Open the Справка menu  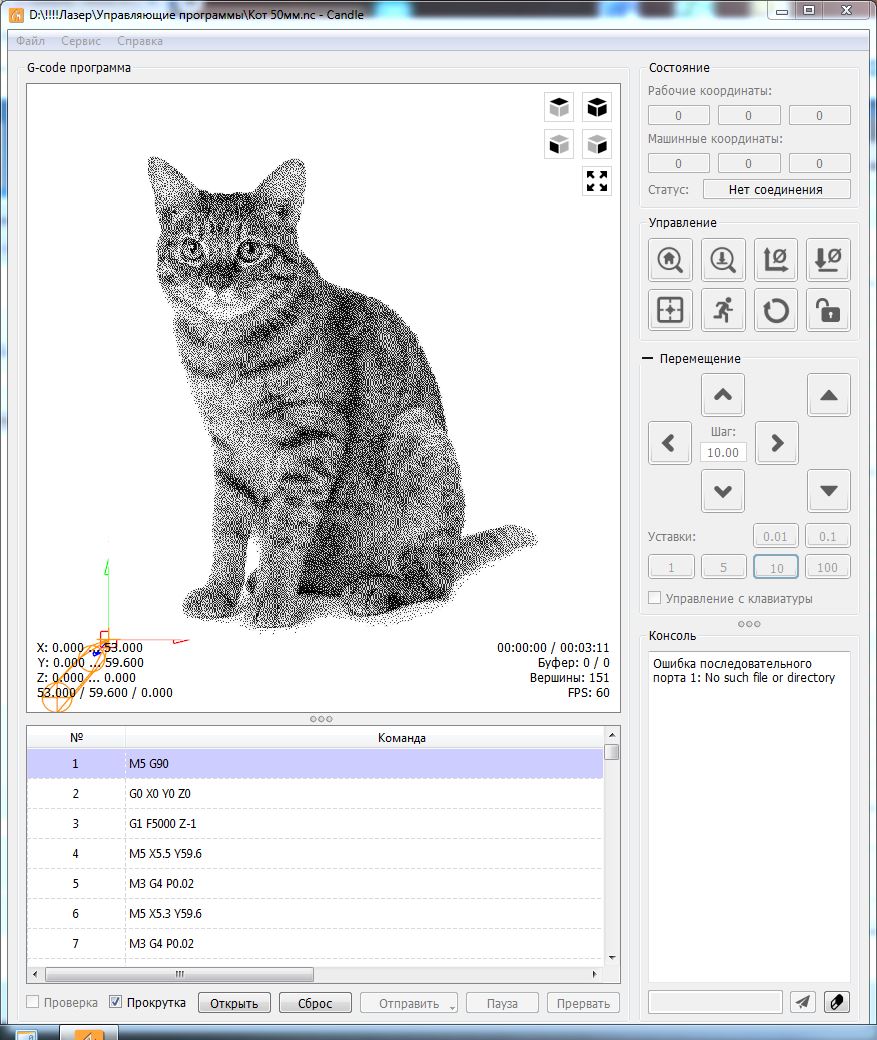pyautogui.click(x=140, y=41)
